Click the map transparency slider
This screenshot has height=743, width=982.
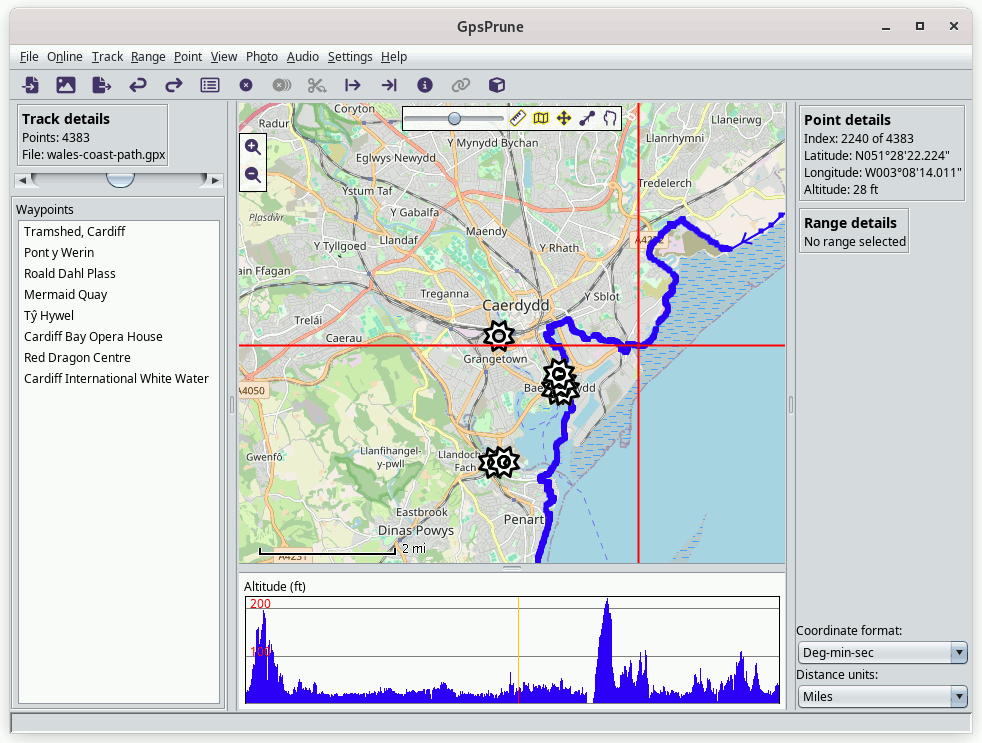pos(455,118)
